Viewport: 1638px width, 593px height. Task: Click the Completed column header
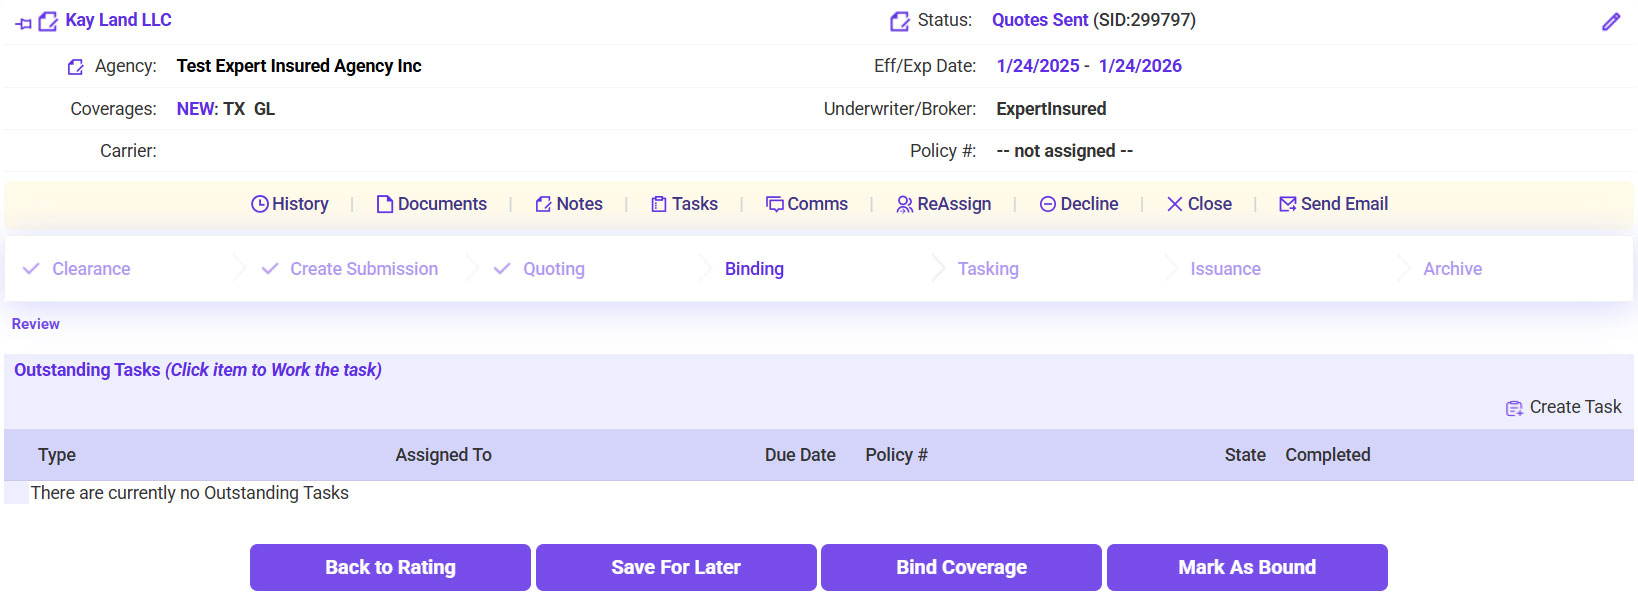[1328, 455]
